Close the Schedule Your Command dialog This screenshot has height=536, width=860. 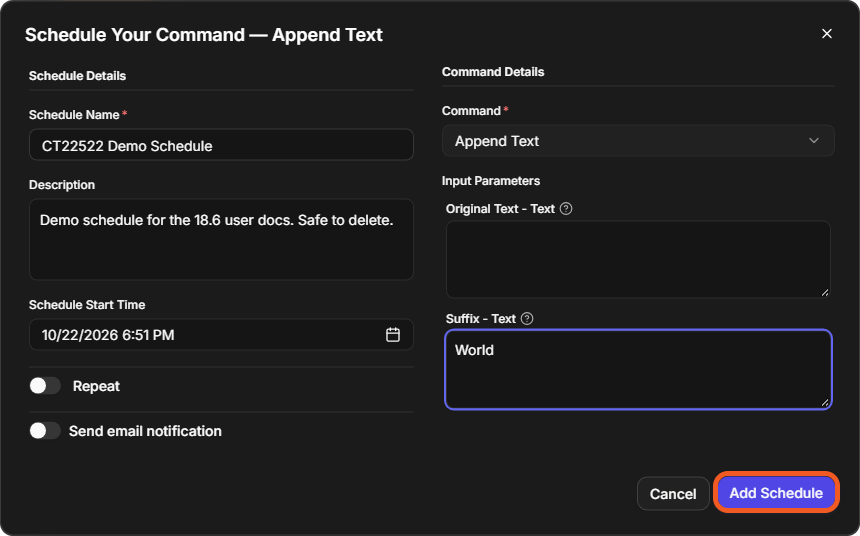tap(827, 34)
